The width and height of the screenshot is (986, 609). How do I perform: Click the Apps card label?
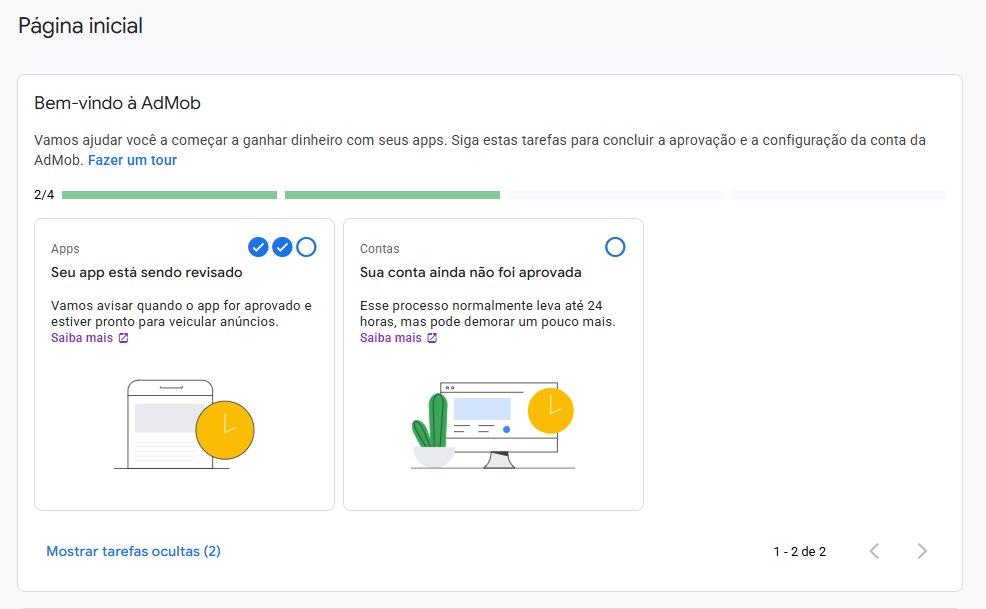click(x=65, y=249)
